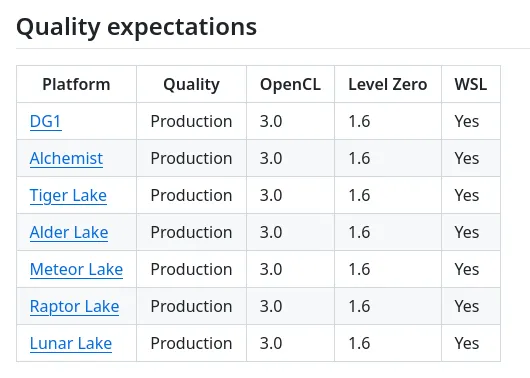Open the DG1 platform link
The width and height of the screenshot is (530, 378).
45,121
